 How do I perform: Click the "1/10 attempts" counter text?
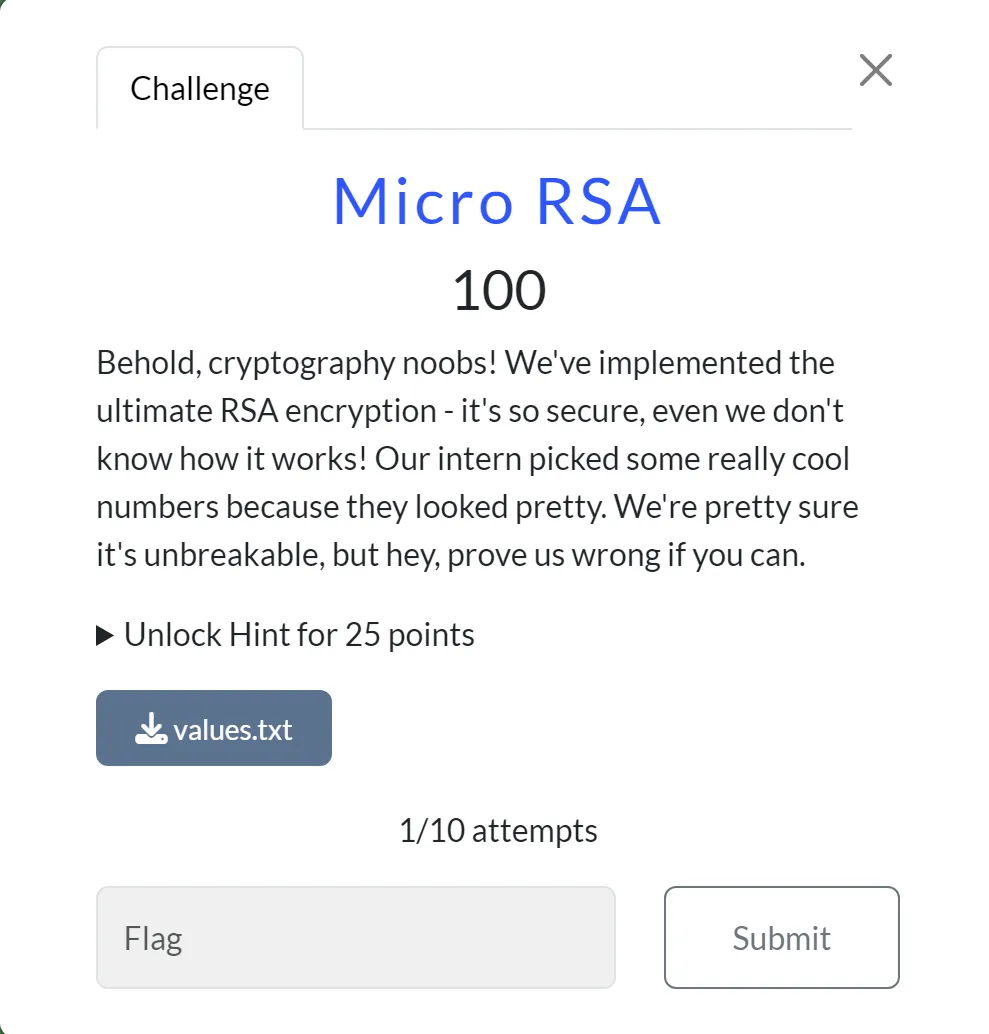pos(498,831)
